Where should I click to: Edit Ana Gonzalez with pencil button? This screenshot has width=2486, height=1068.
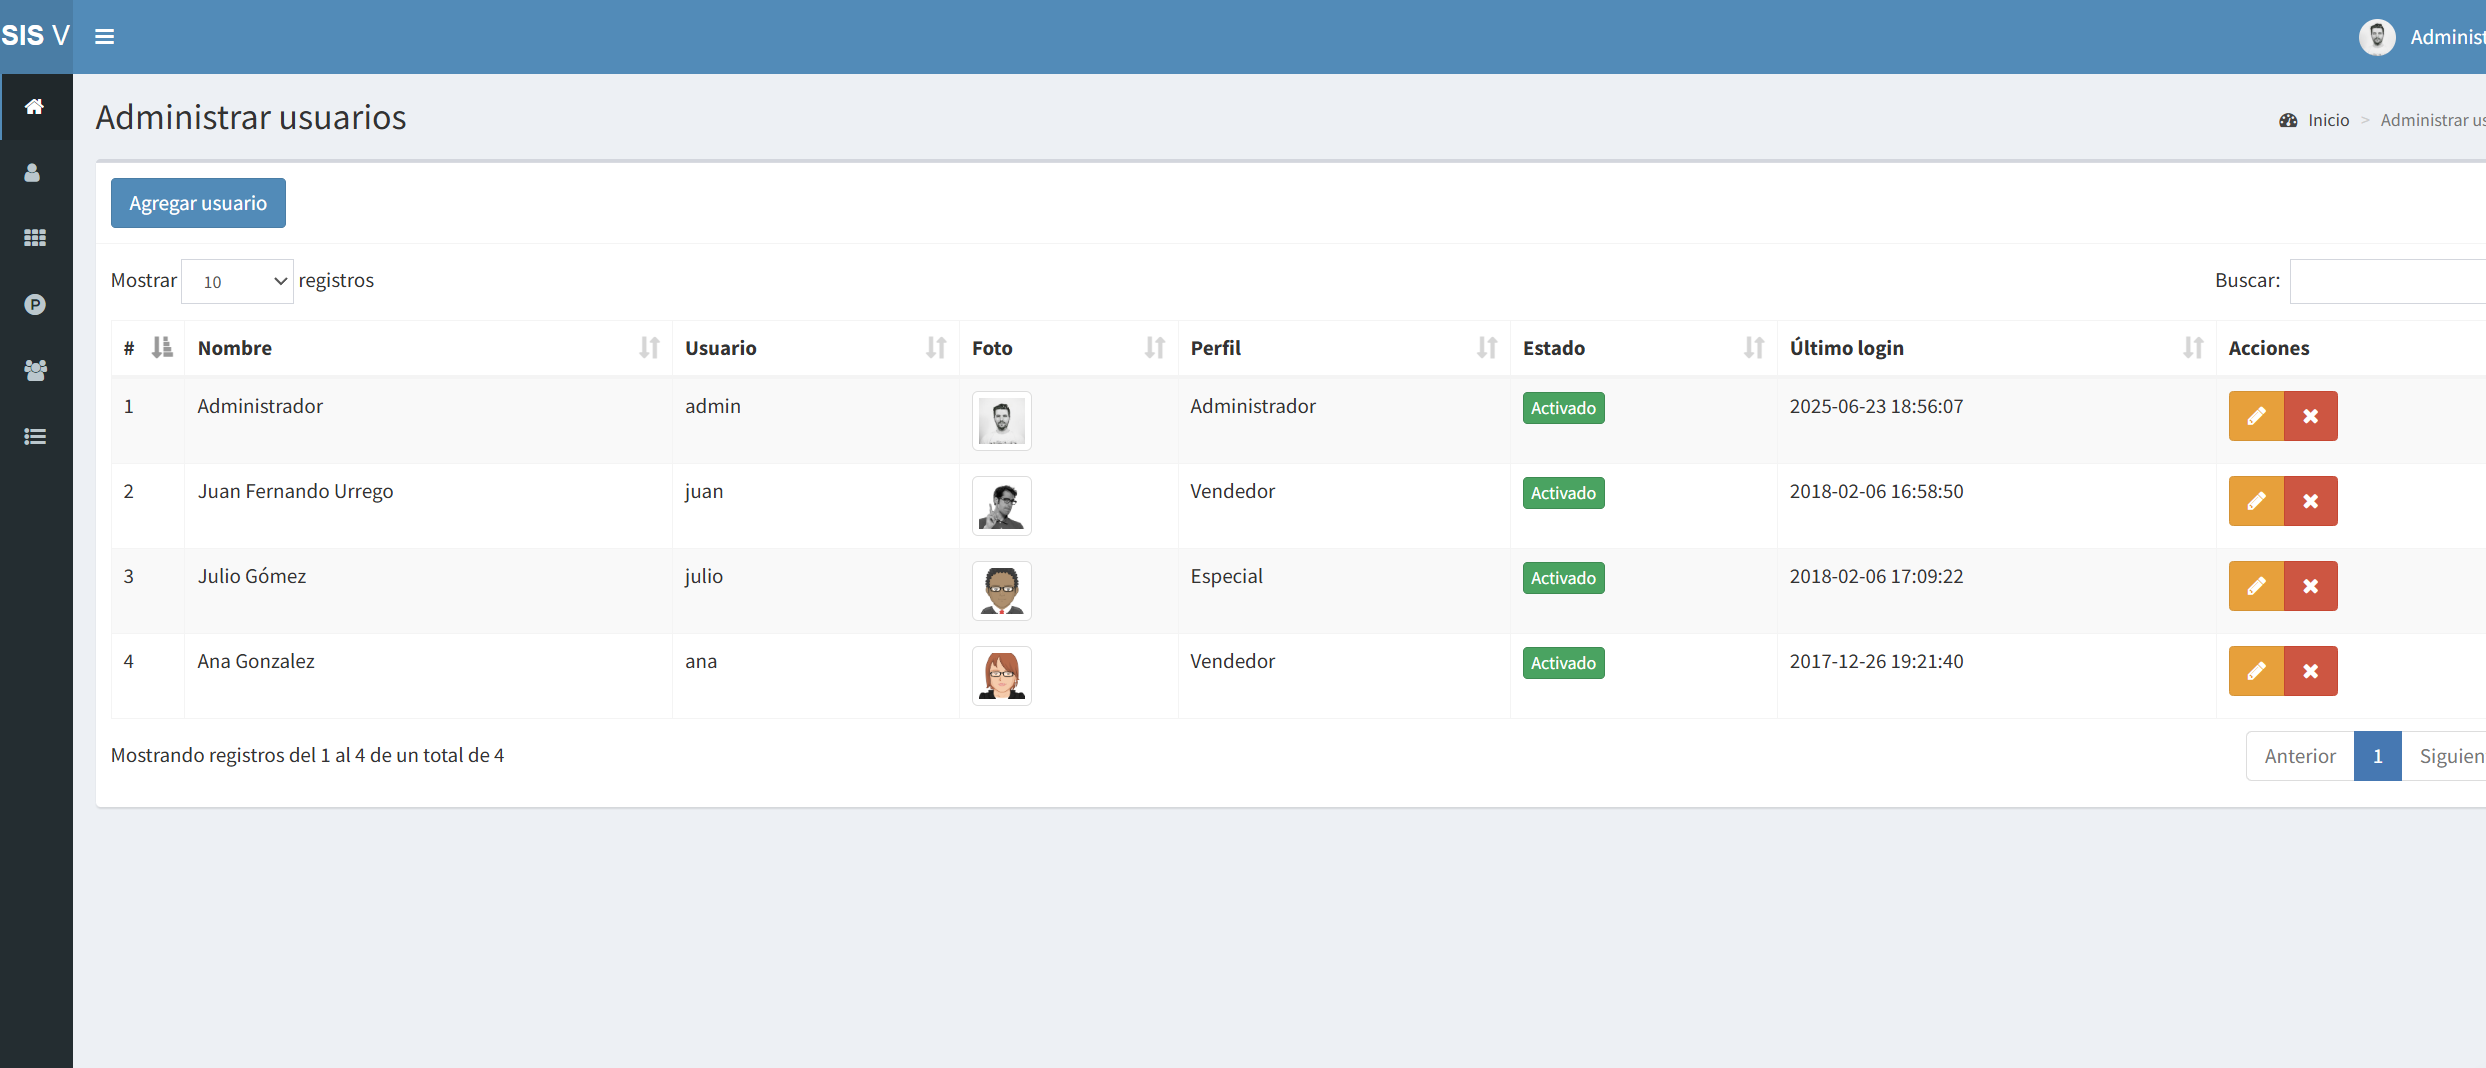coord(2256,671)
